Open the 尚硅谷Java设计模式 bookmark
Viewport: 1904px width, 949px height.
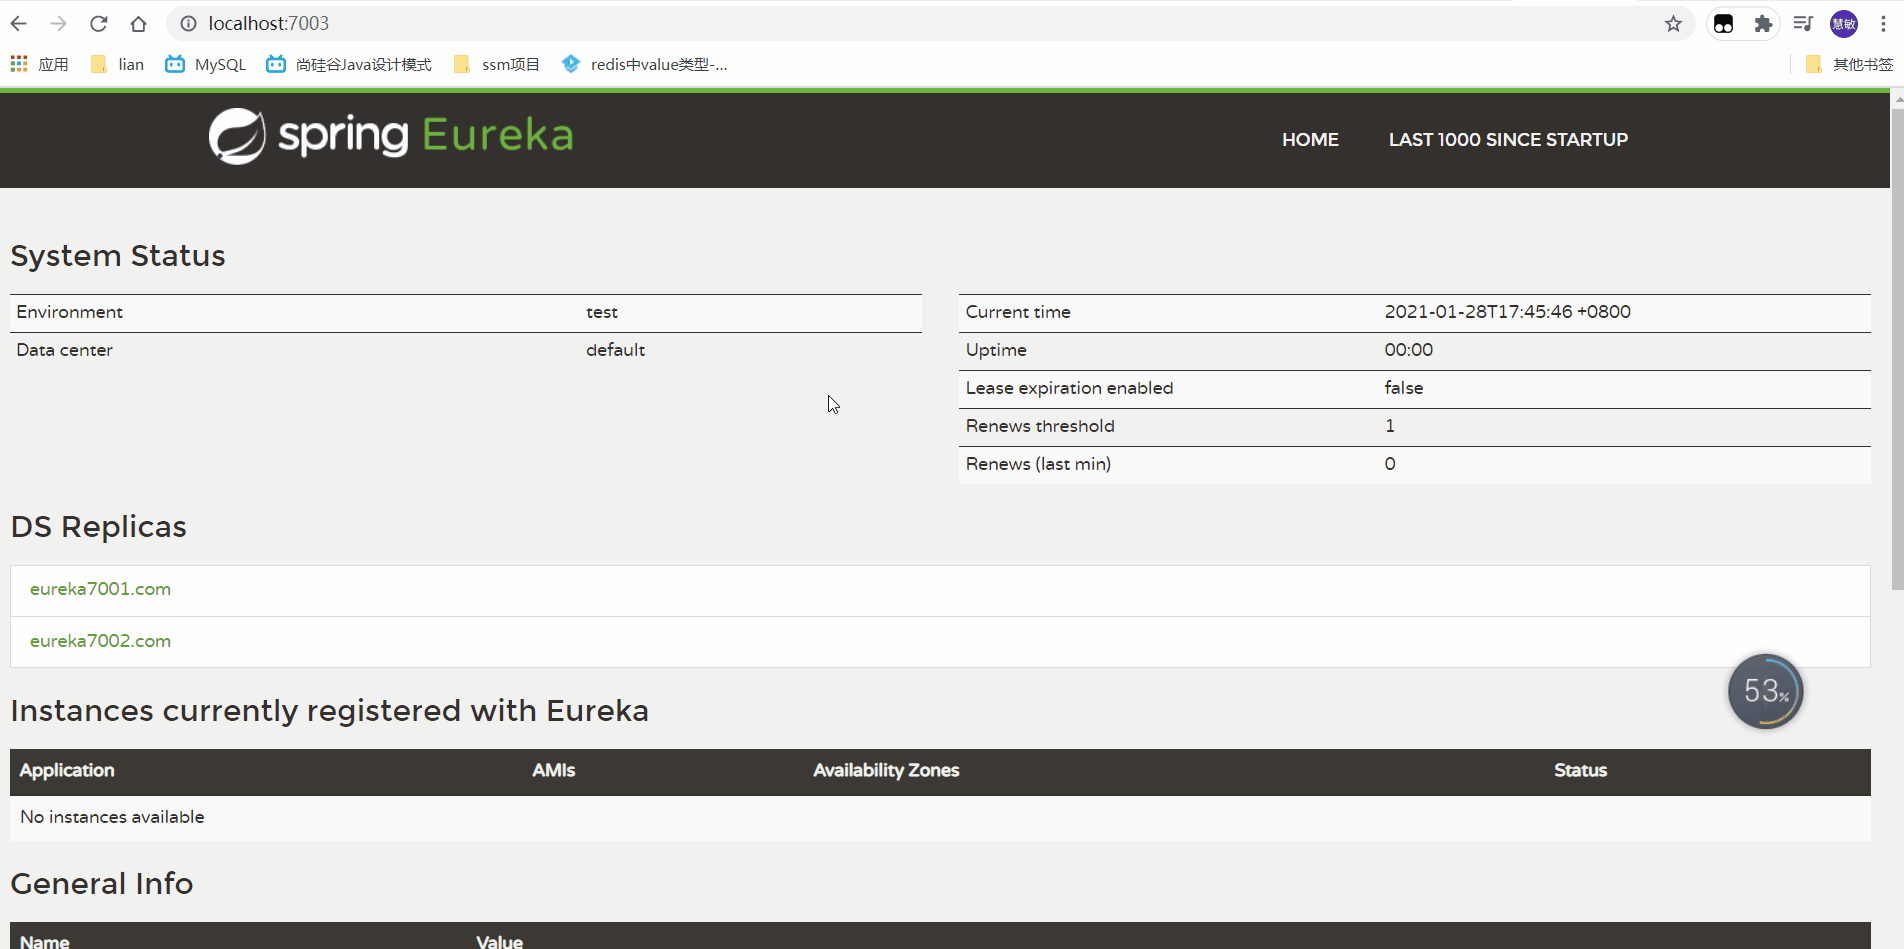(349, 64)
